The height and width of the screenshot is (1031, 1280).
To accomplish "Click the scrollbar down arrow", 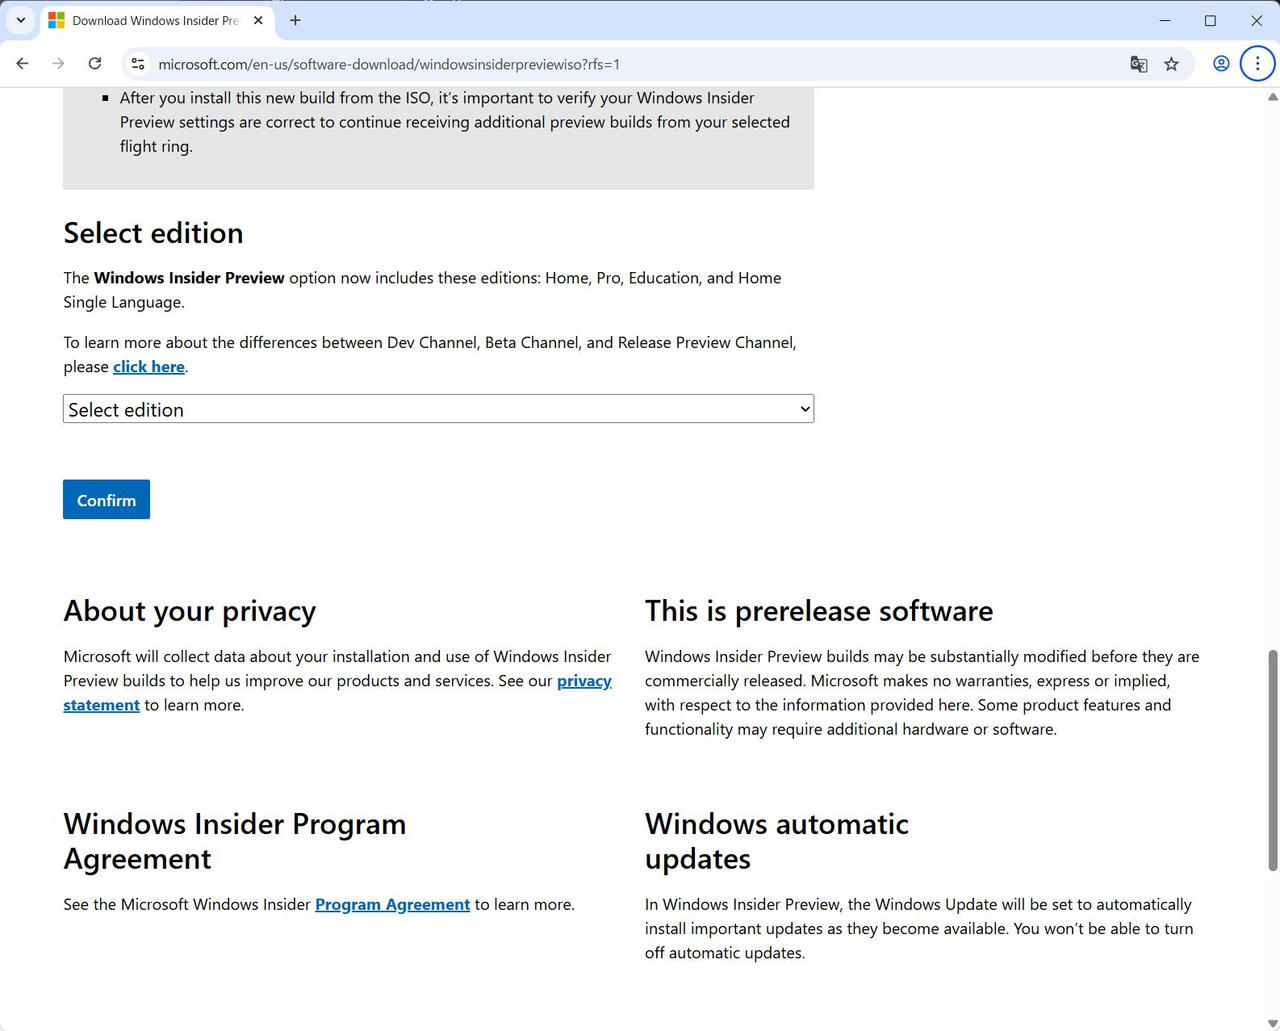I will point(1272,1023).
